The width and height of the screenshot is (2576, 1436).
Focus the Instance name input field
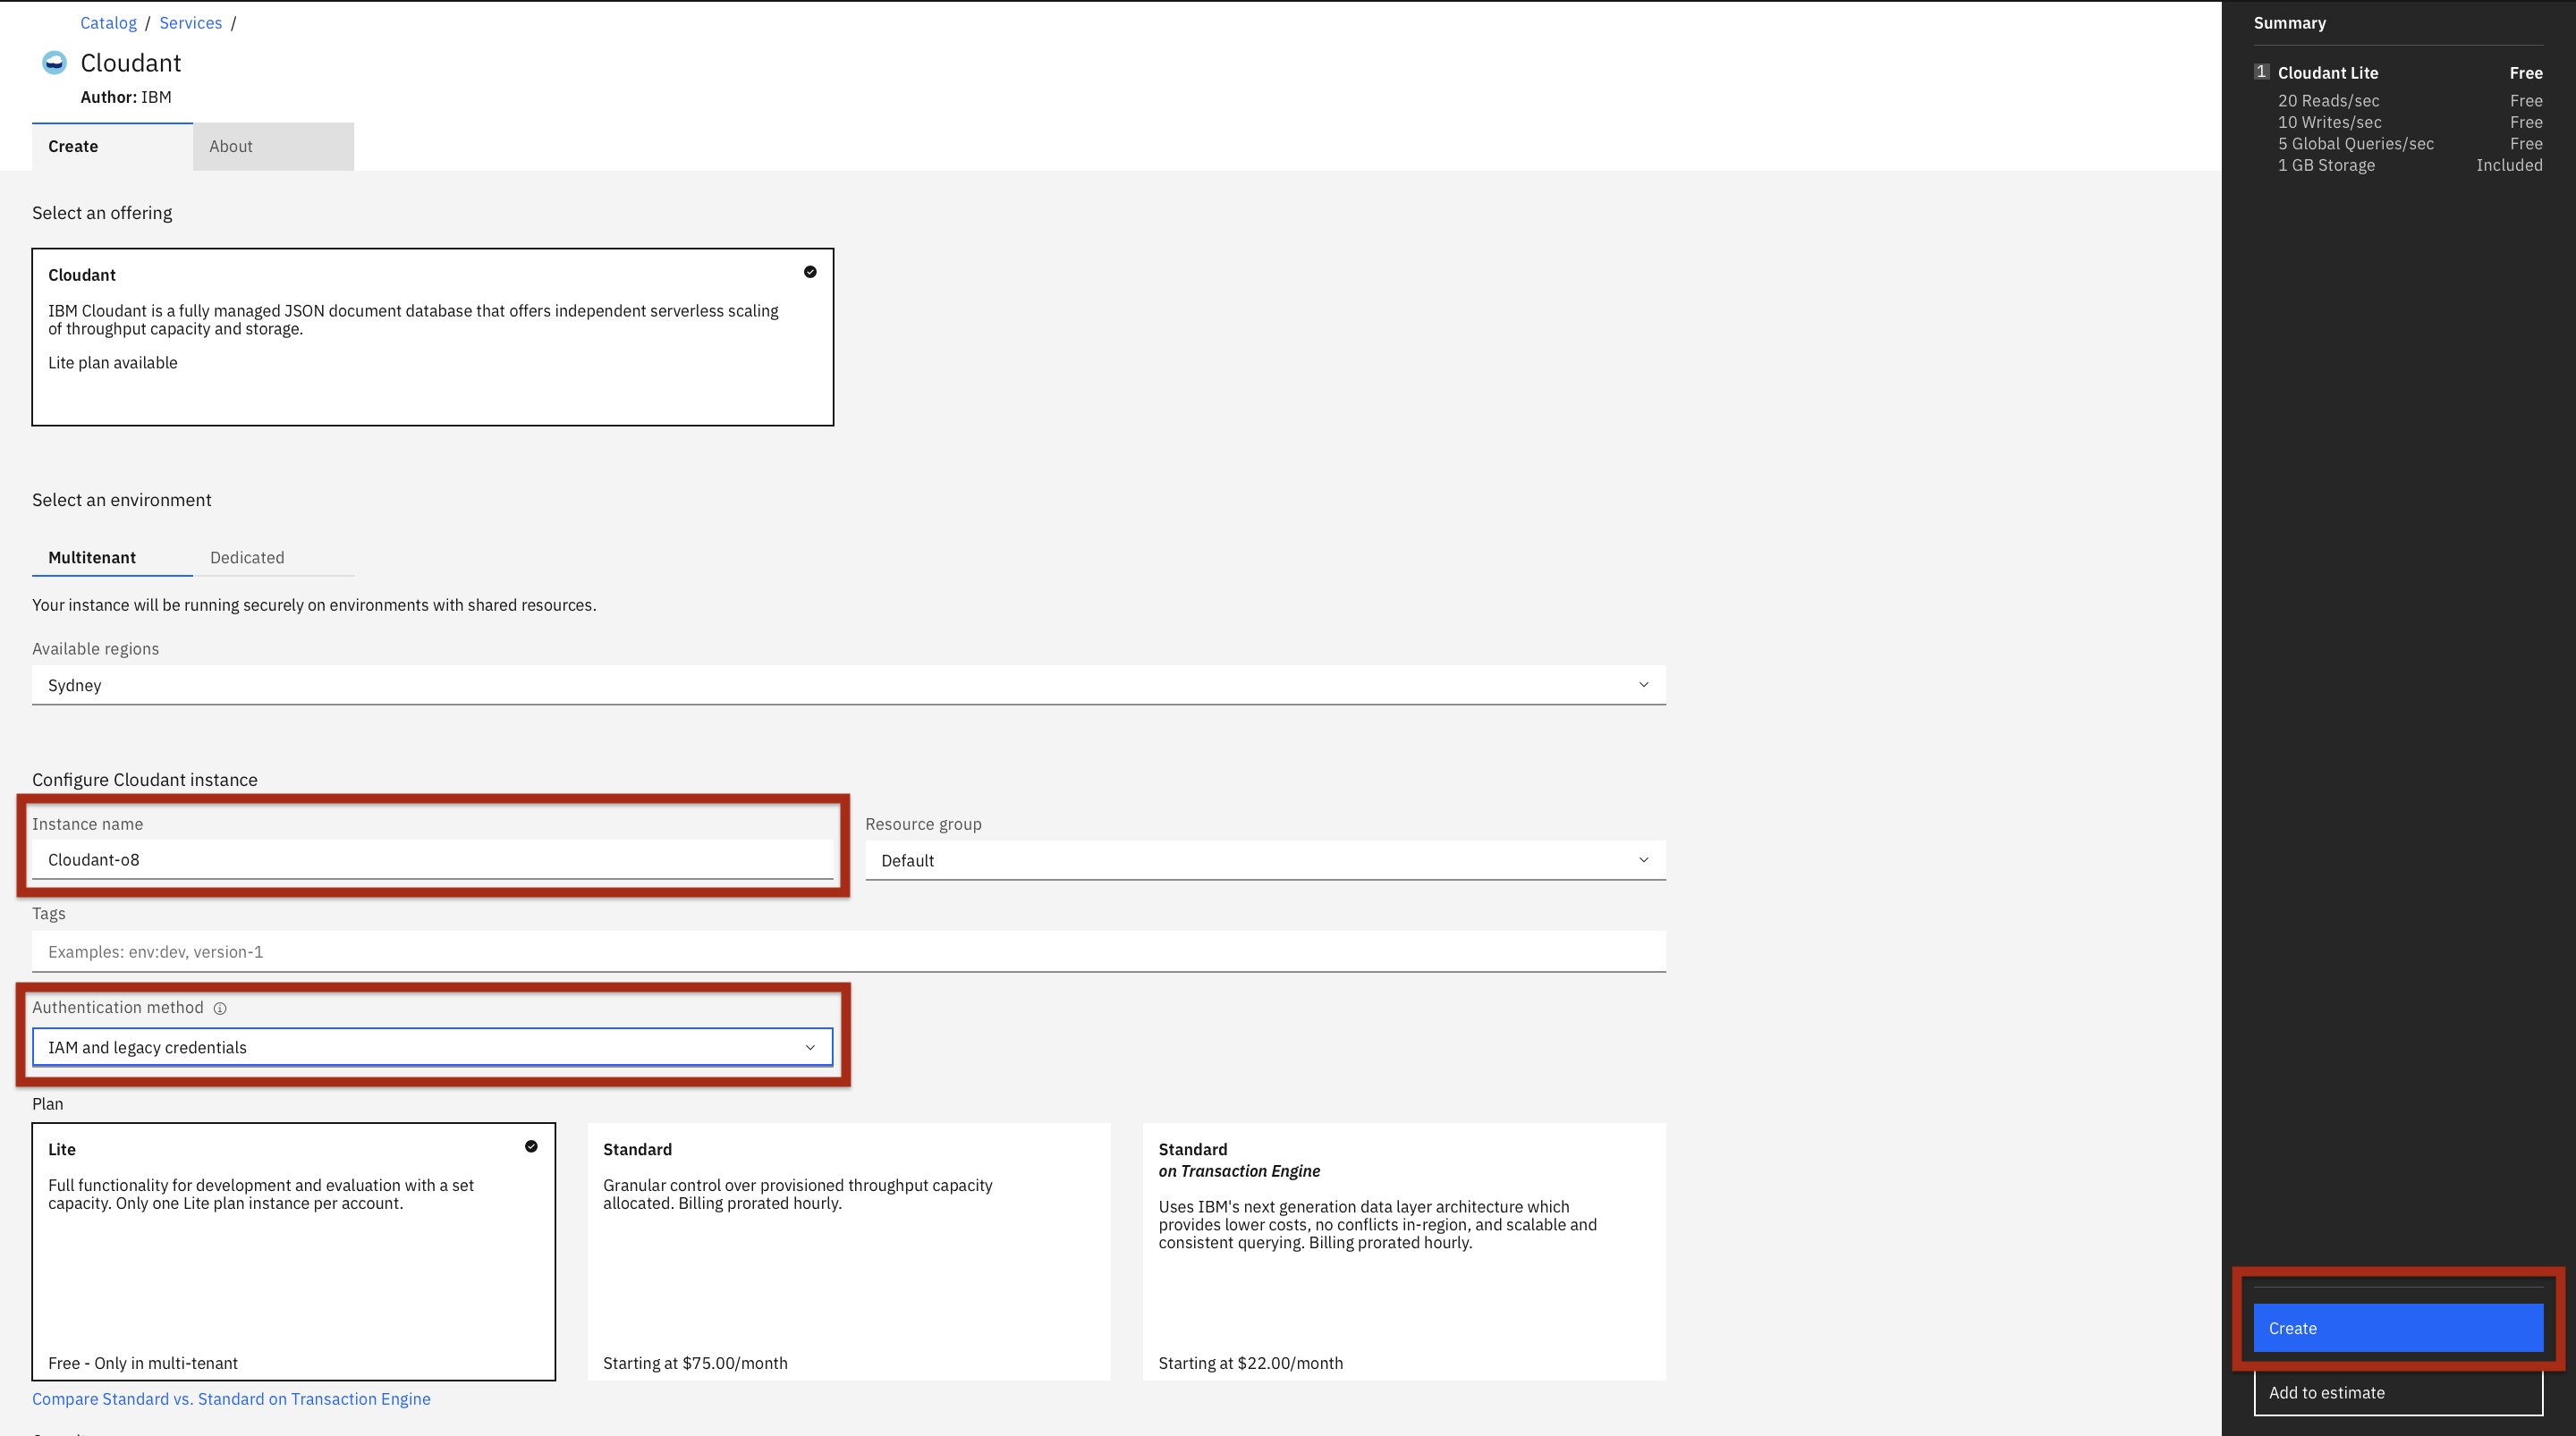[x=433, y=859]
